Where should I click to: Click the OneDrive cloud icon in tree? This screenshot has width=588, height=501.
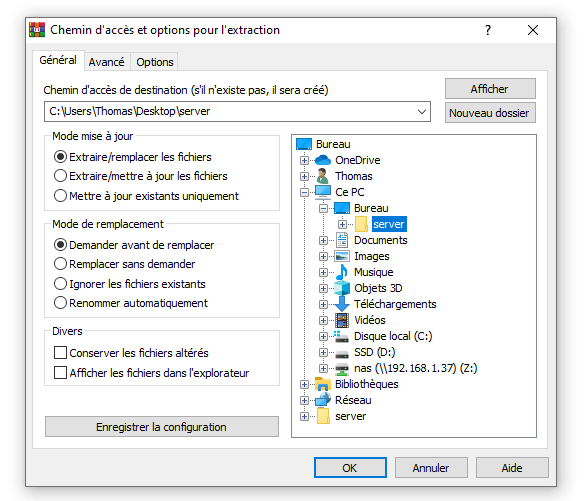[322, 160]
